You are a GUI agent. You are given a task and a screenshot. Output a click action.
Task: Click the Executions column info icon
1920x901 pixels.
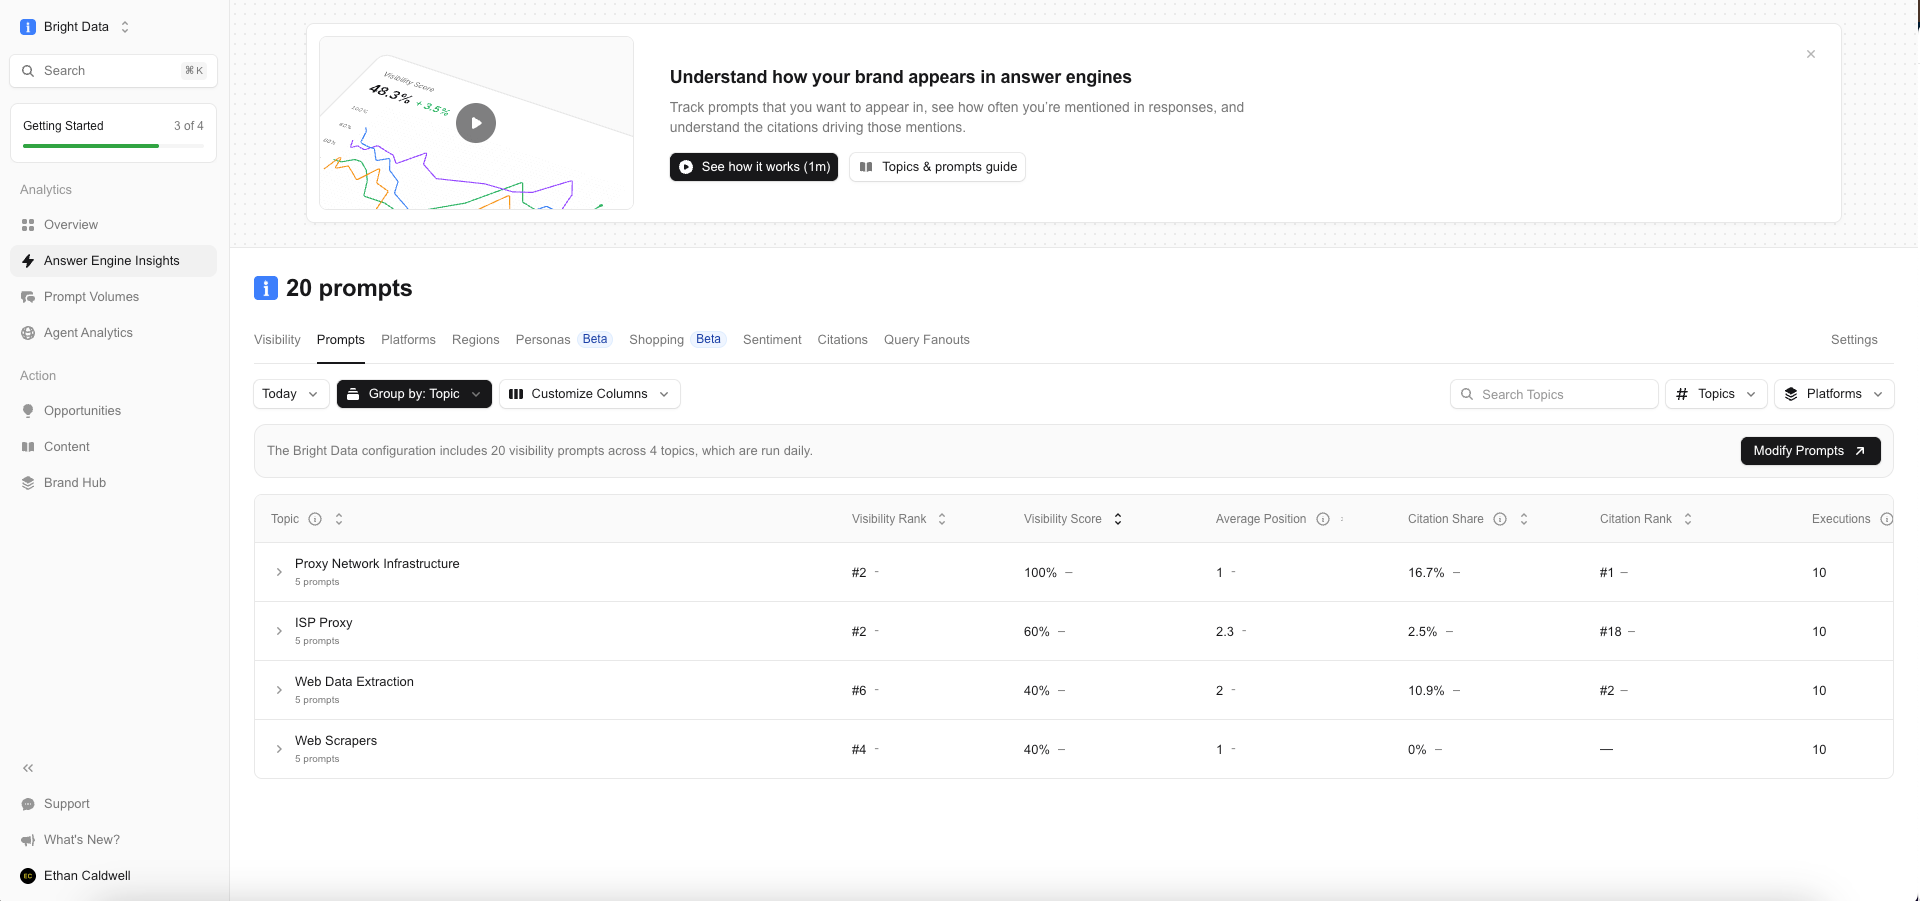click(x=1886, y=519)
